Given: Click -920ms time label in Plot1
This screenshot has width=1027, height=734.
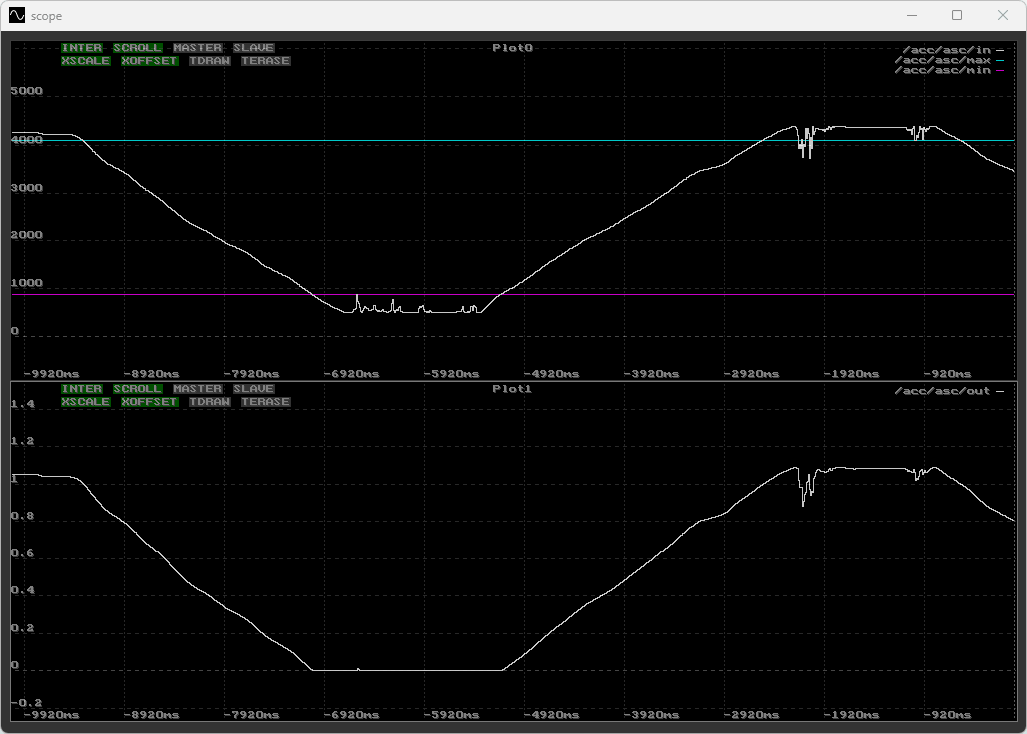Looking at the screenshot, I should pyautogui.click(x=948, y=714).
